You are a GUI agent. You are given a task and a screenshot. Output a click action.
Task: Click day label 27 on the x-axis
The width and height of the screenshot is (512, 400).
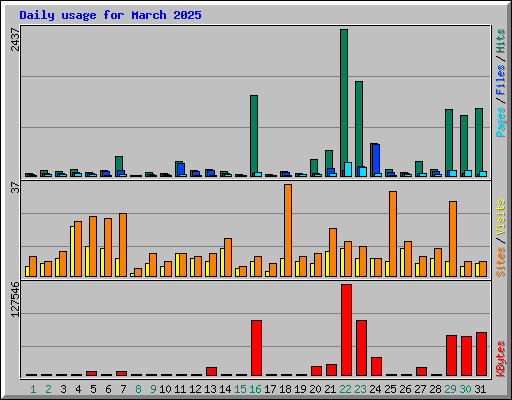coord(420,389)
